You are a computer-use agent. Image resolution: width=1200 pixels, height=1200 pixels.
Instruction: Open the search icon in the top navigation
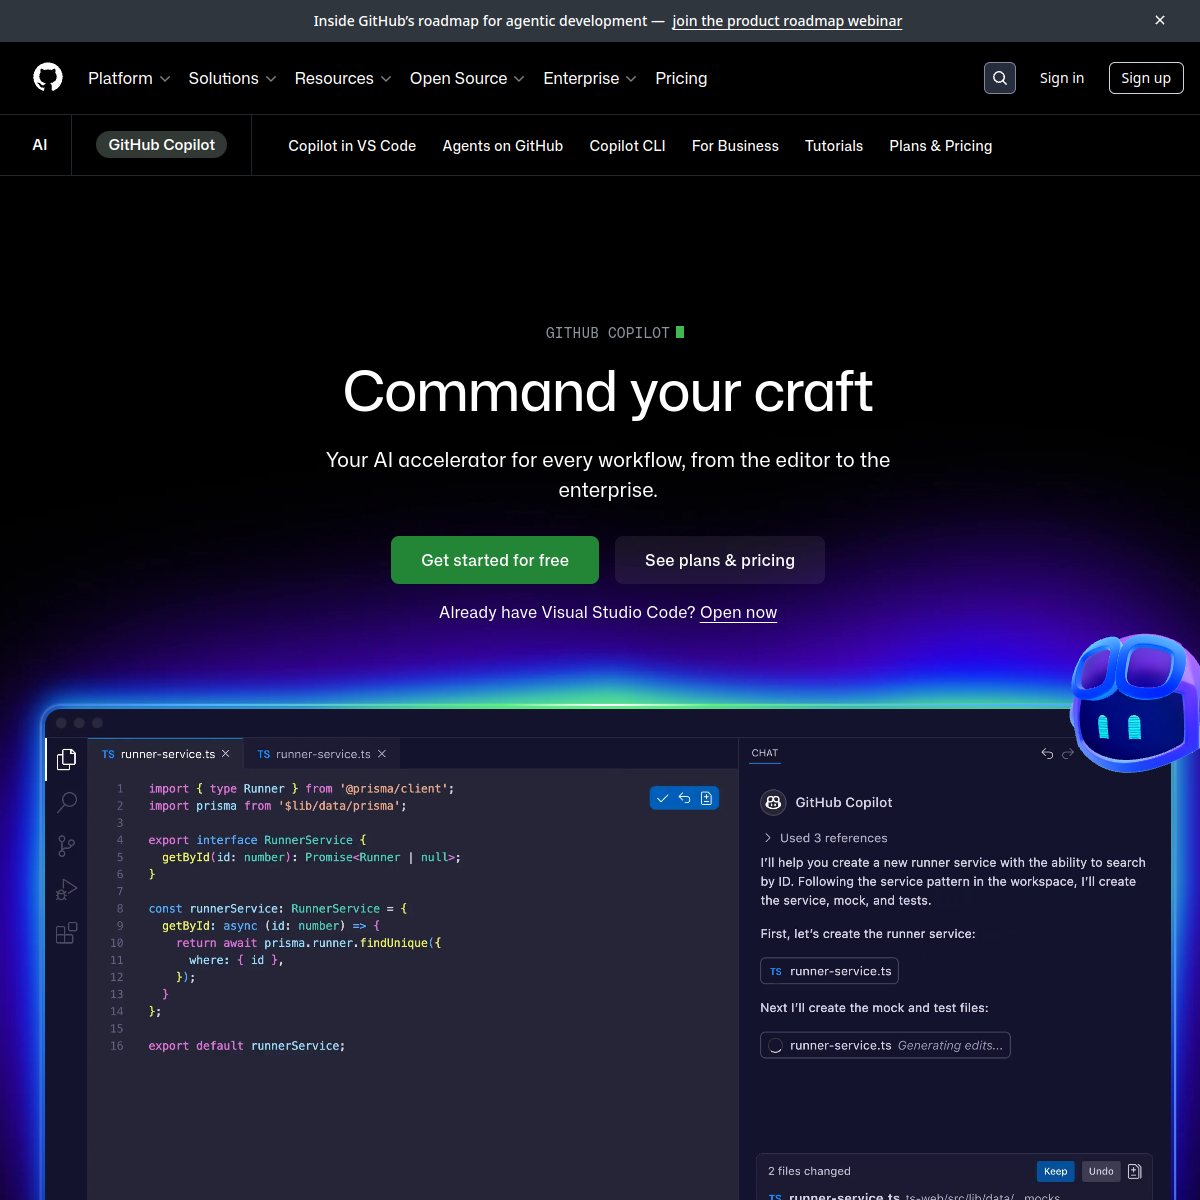coord(999,78)
